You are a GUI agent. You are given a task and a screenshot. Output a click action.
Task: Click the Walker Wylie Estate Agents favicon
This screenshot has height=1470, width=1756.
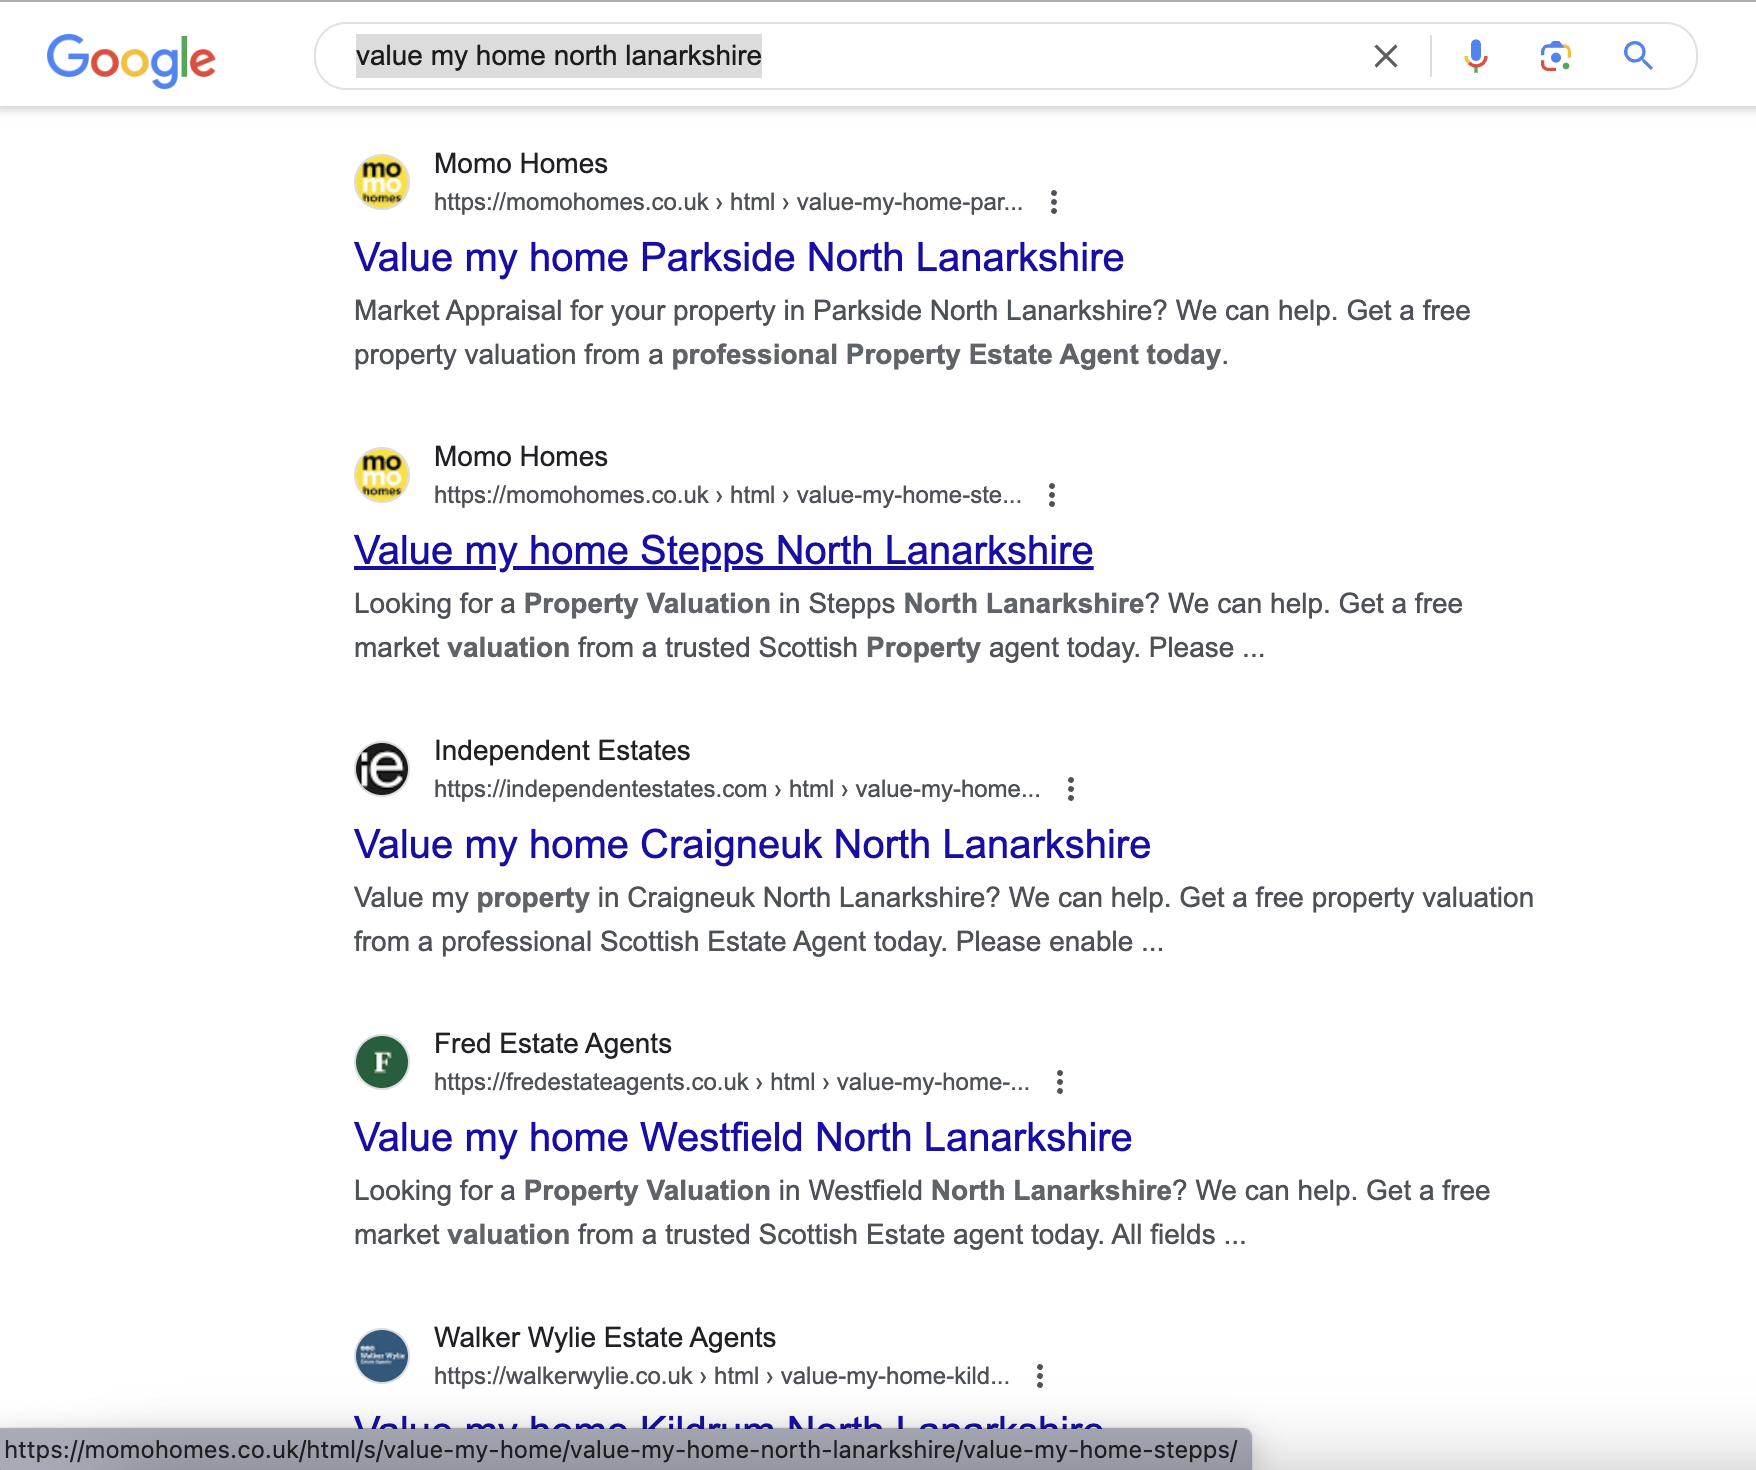[382, 1356]
